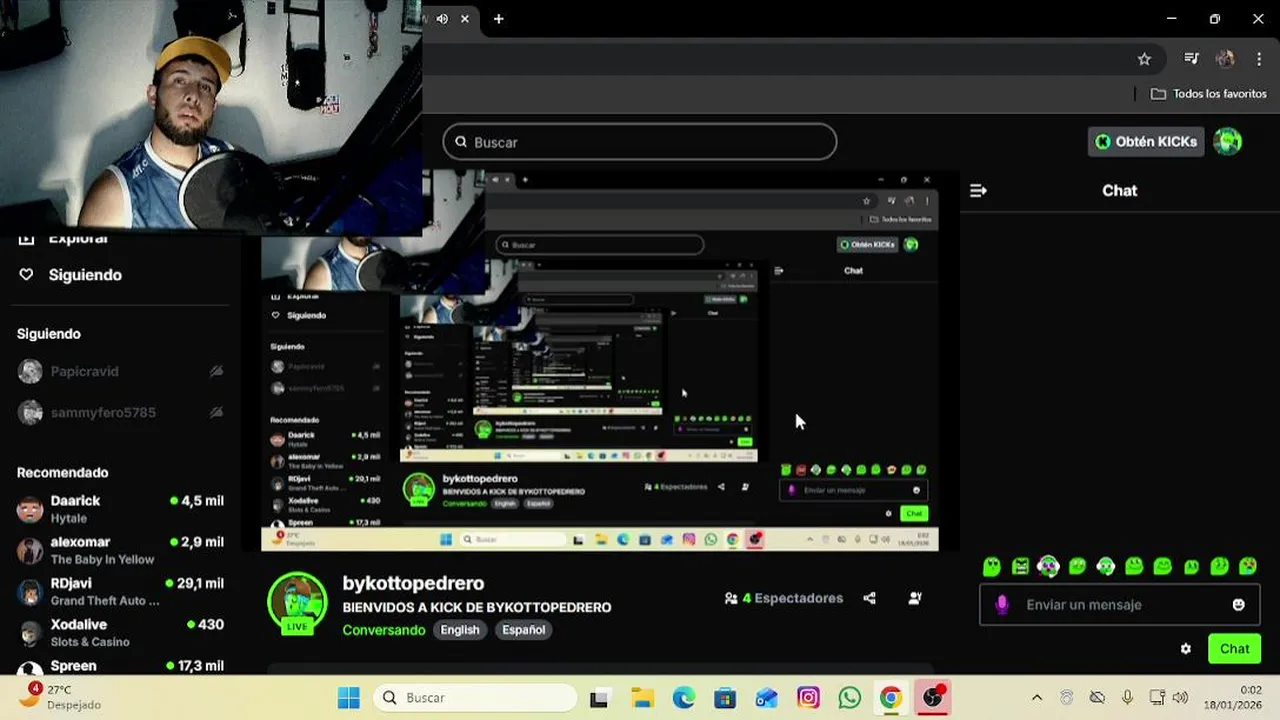Open the weather widget 27°C Despejado

click(62, 697)
